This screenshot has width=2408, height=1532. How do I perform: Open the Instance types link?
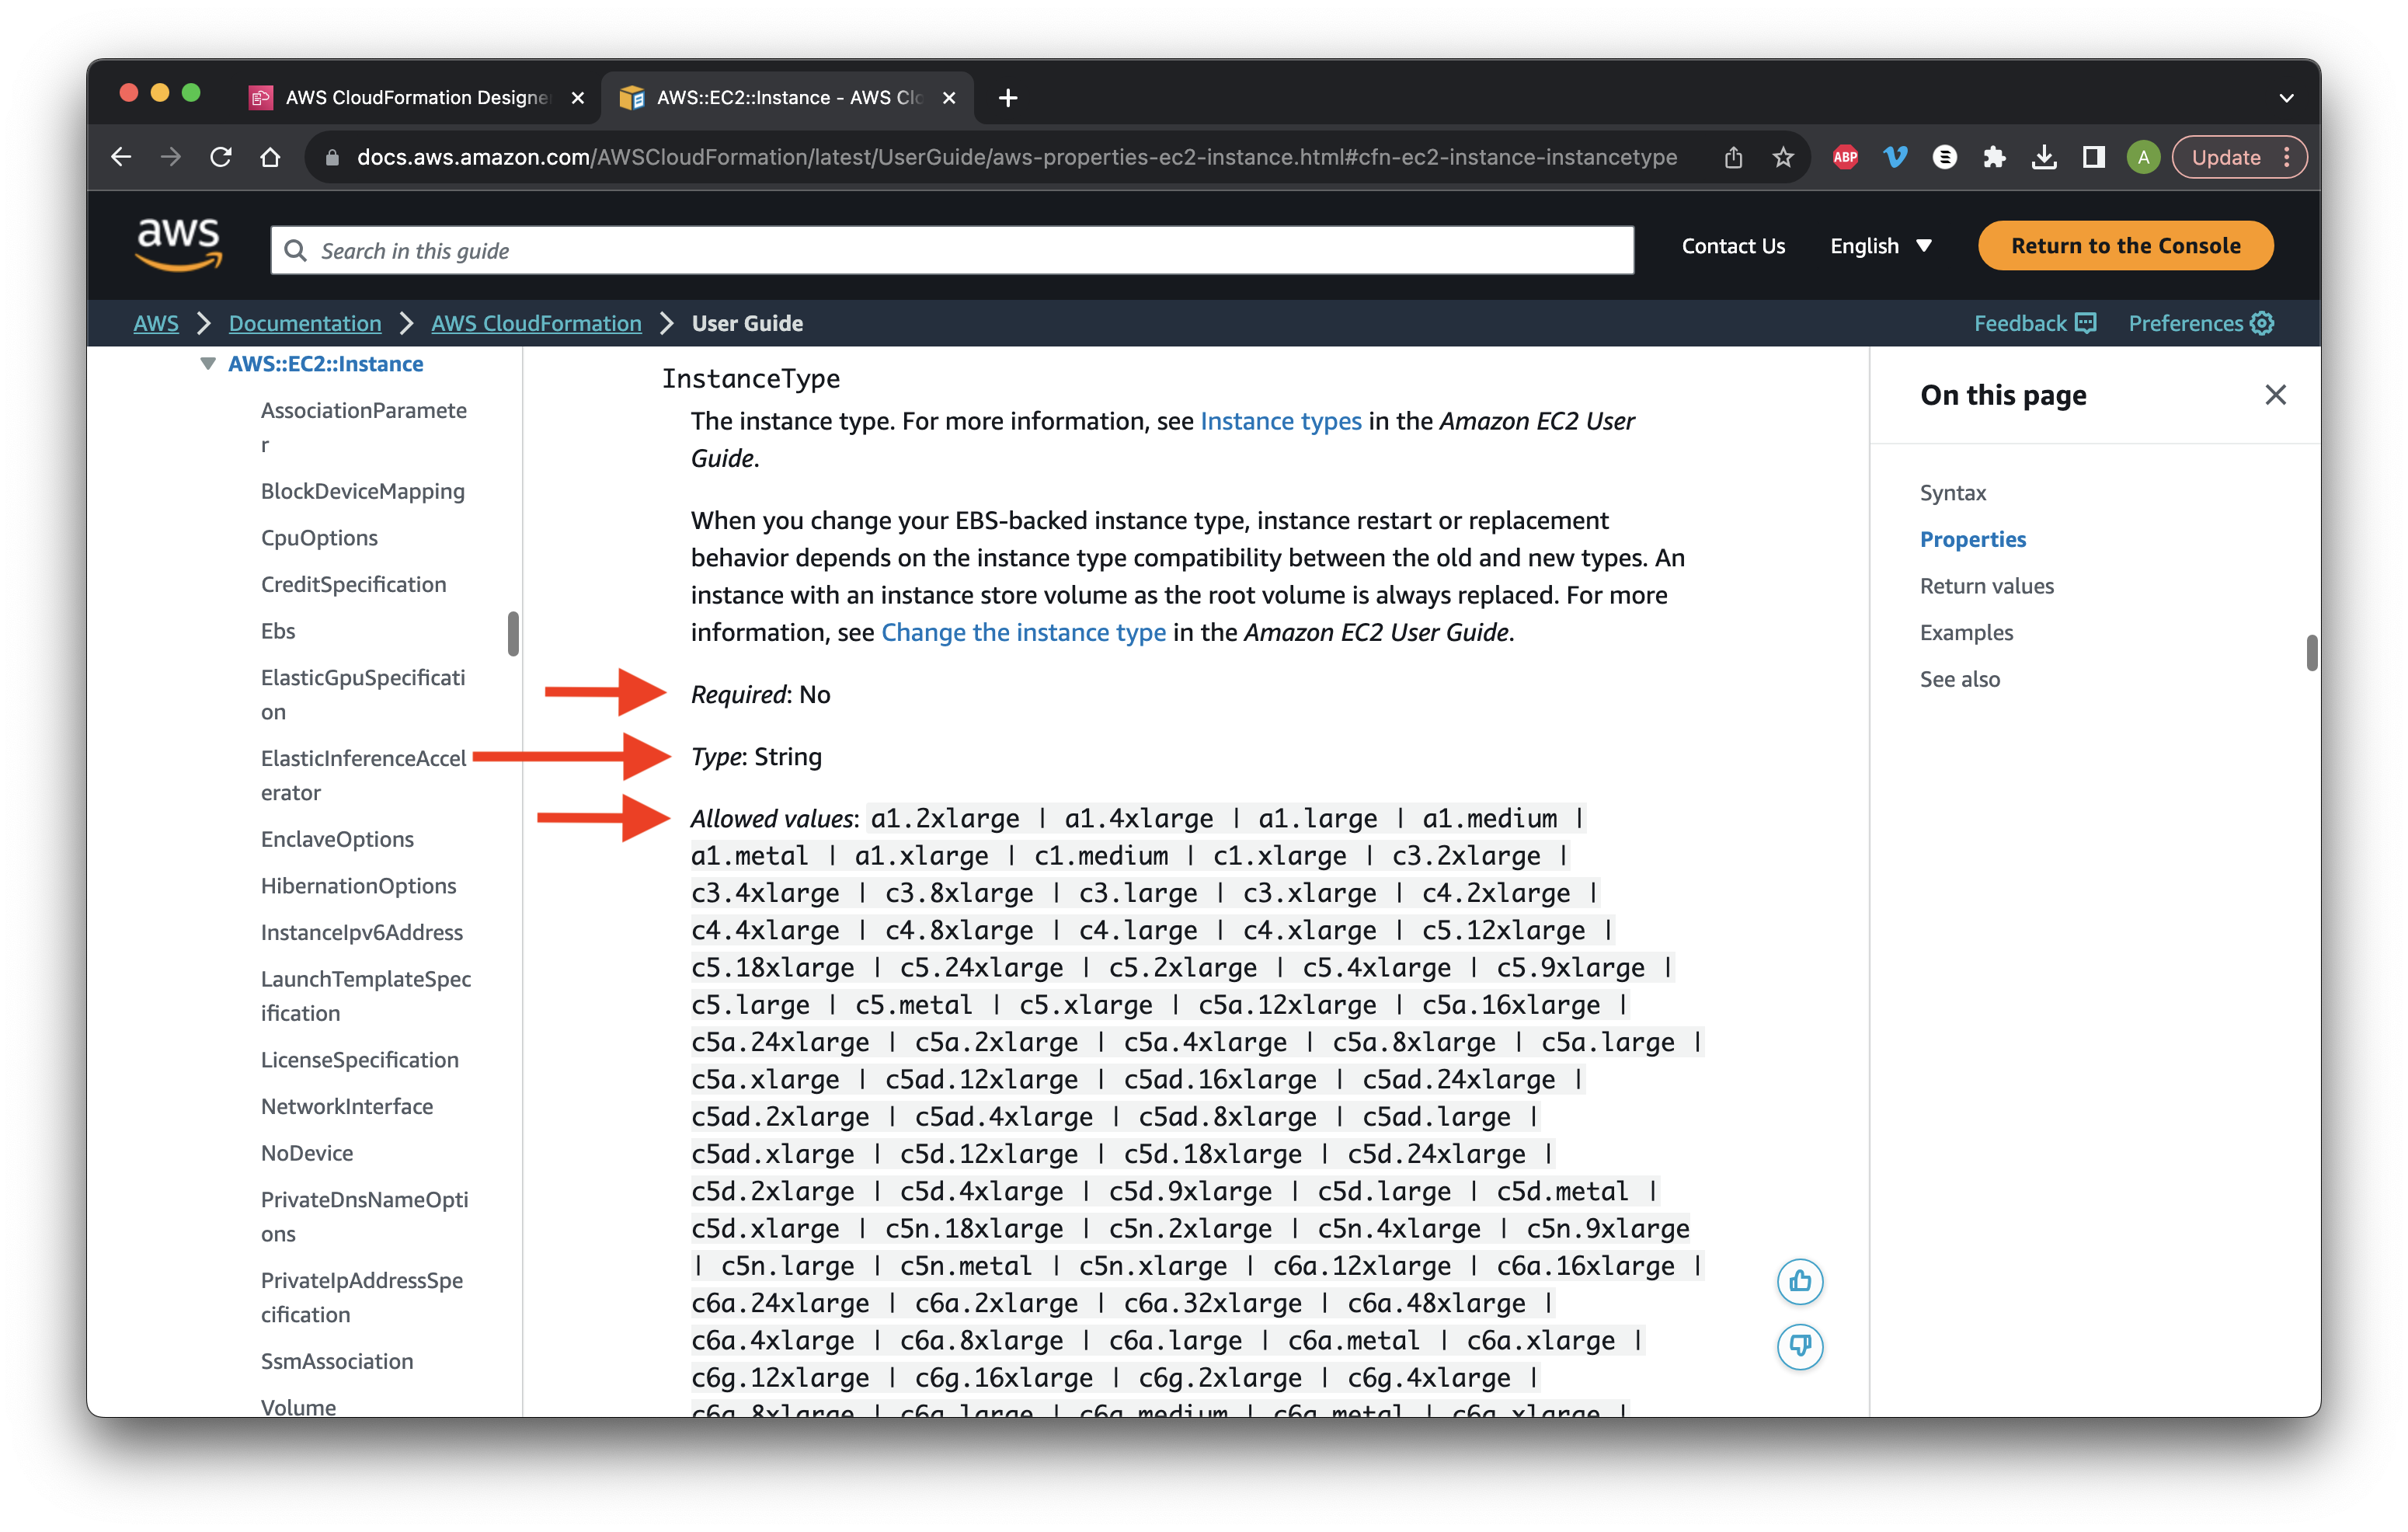click(1280, 421)
